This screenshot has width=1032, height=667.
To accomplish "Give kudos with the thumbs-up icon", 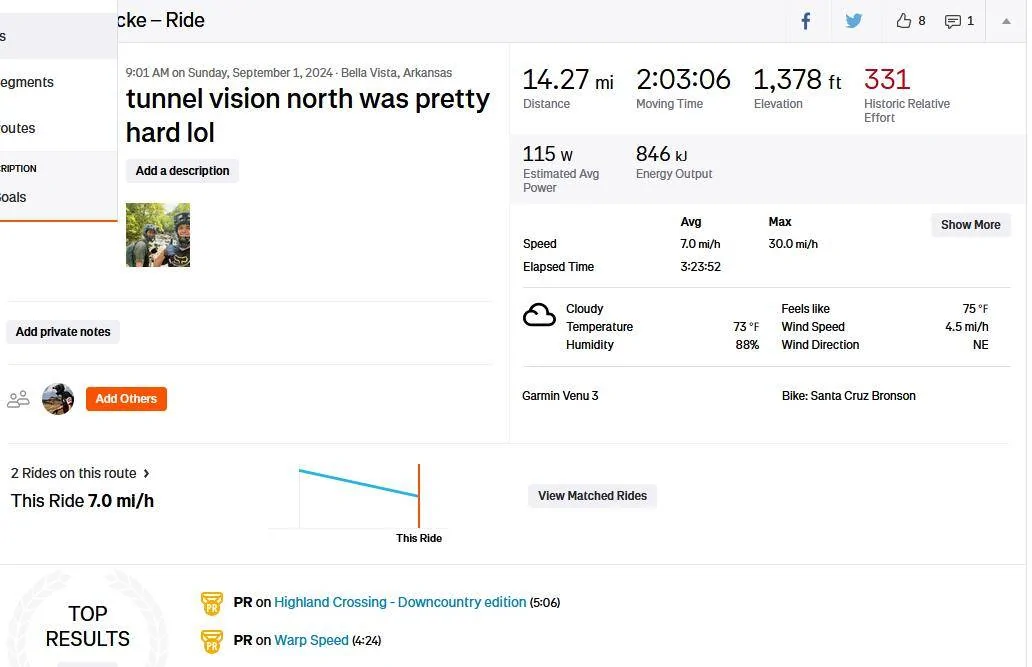I will coord(904,21).
